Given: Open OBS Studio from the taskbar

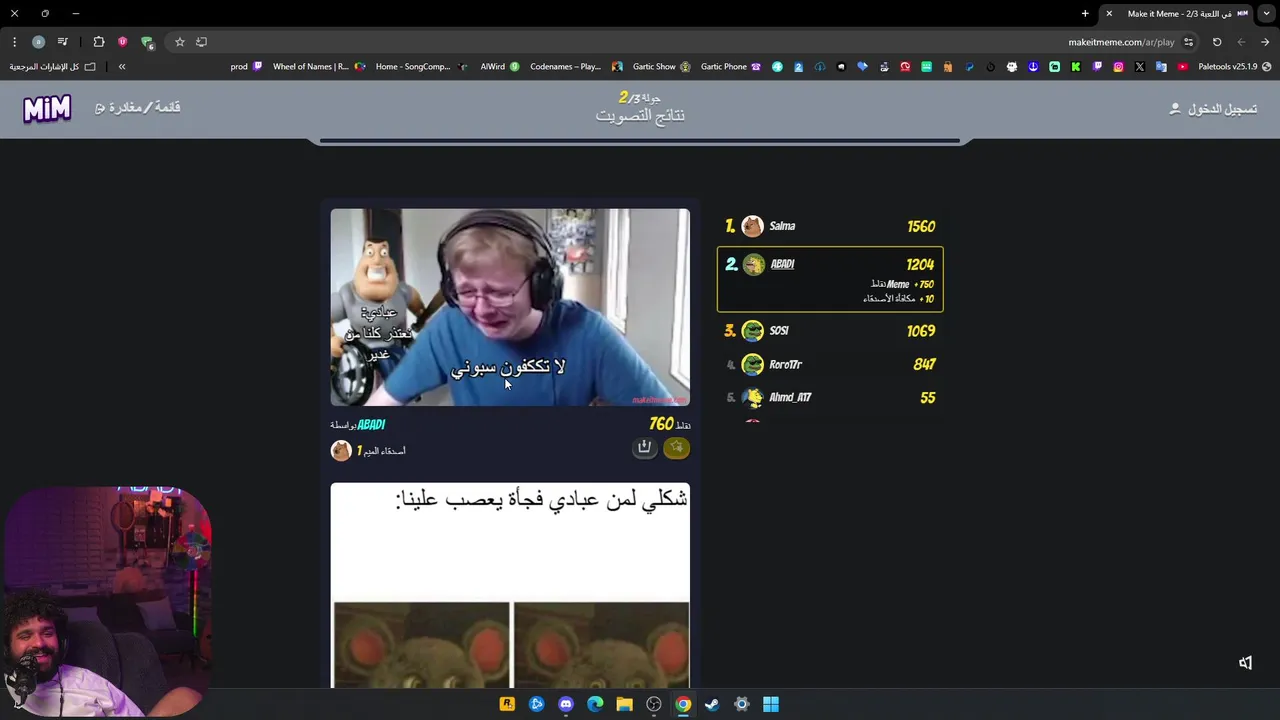Looking at the screenshot, I should coord(654,704).
